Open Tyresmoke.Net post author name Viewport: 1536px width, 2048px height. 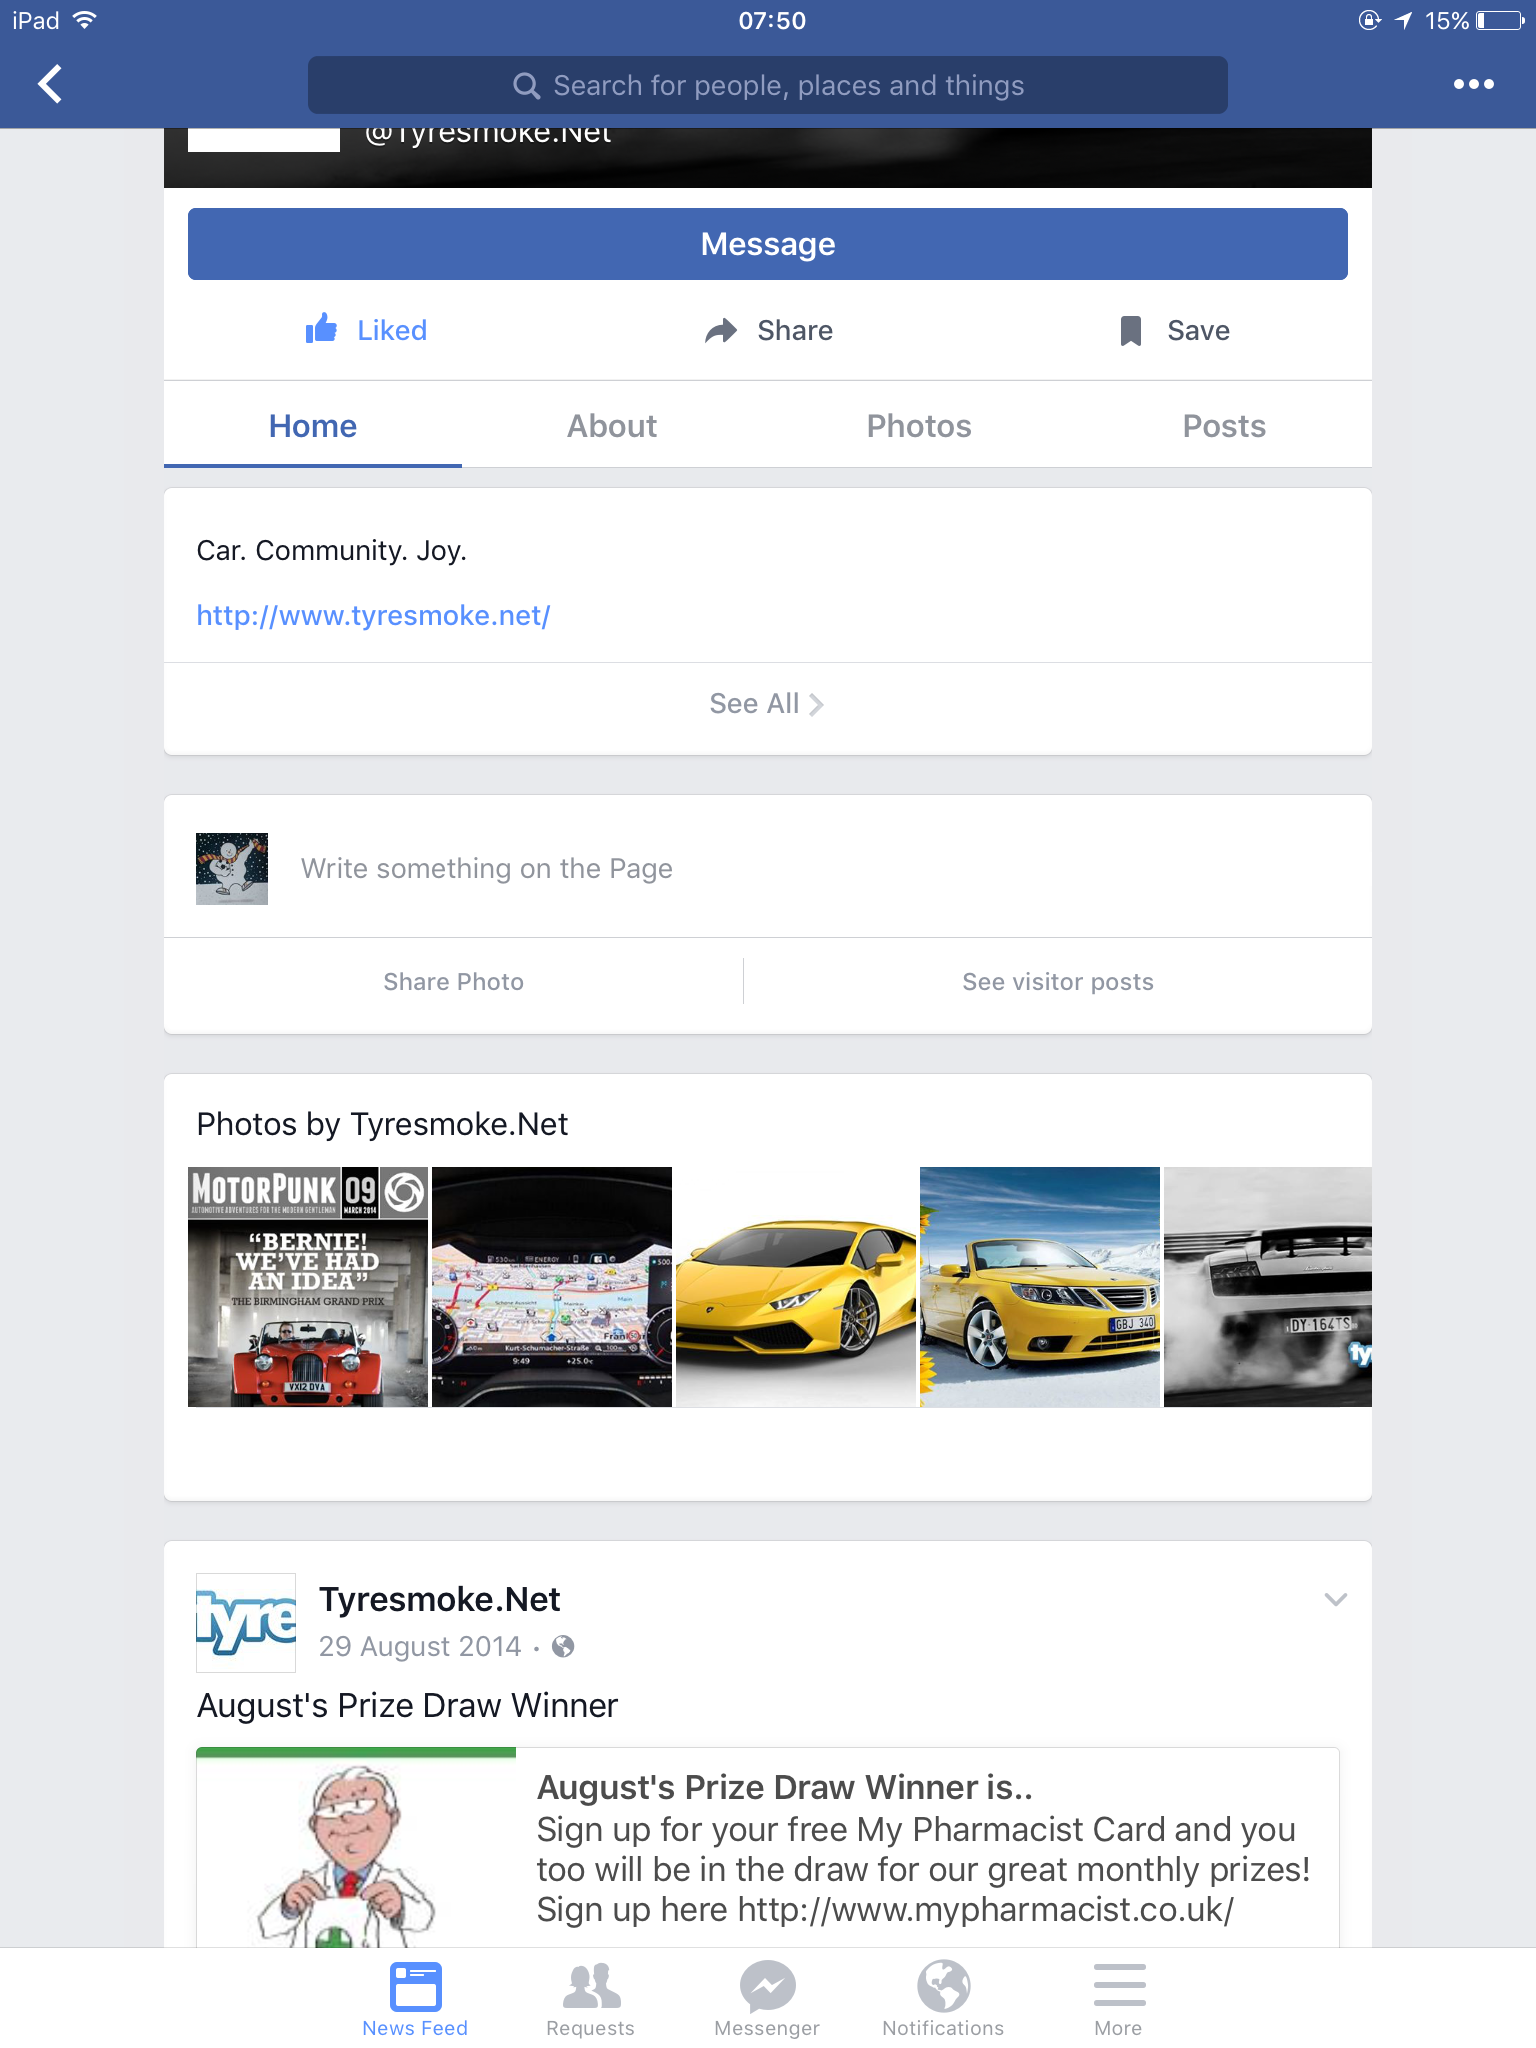tap(440, 1599)
